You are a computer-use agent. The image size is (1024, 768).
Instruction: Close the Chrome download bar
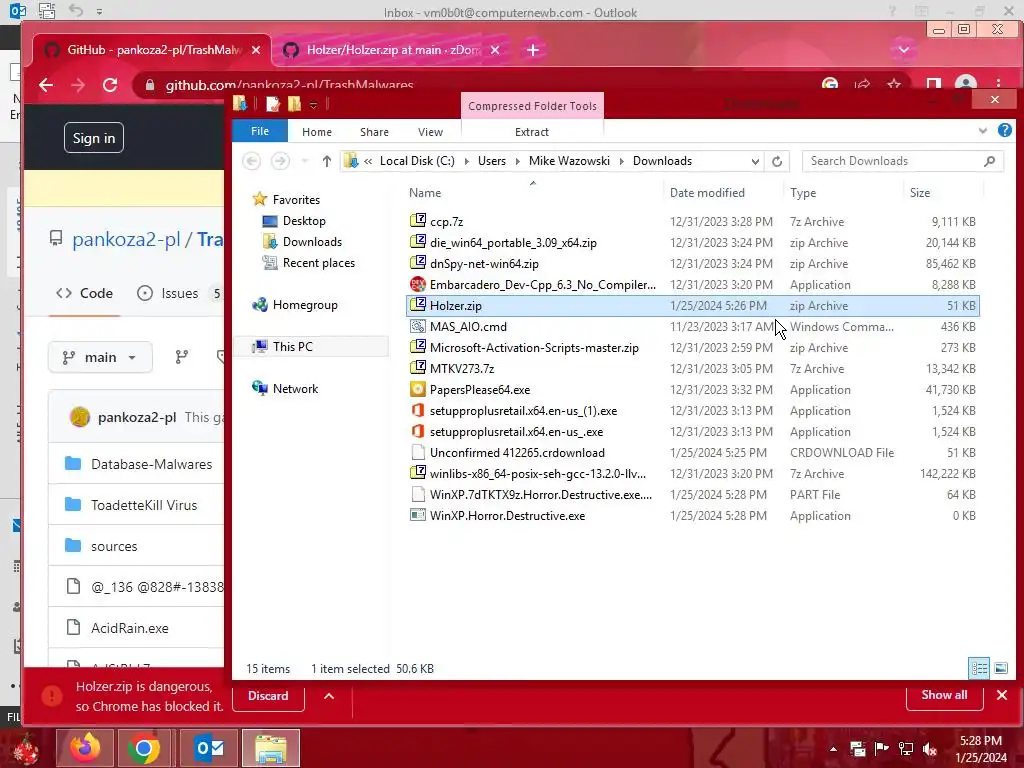tap(1002, 695)
